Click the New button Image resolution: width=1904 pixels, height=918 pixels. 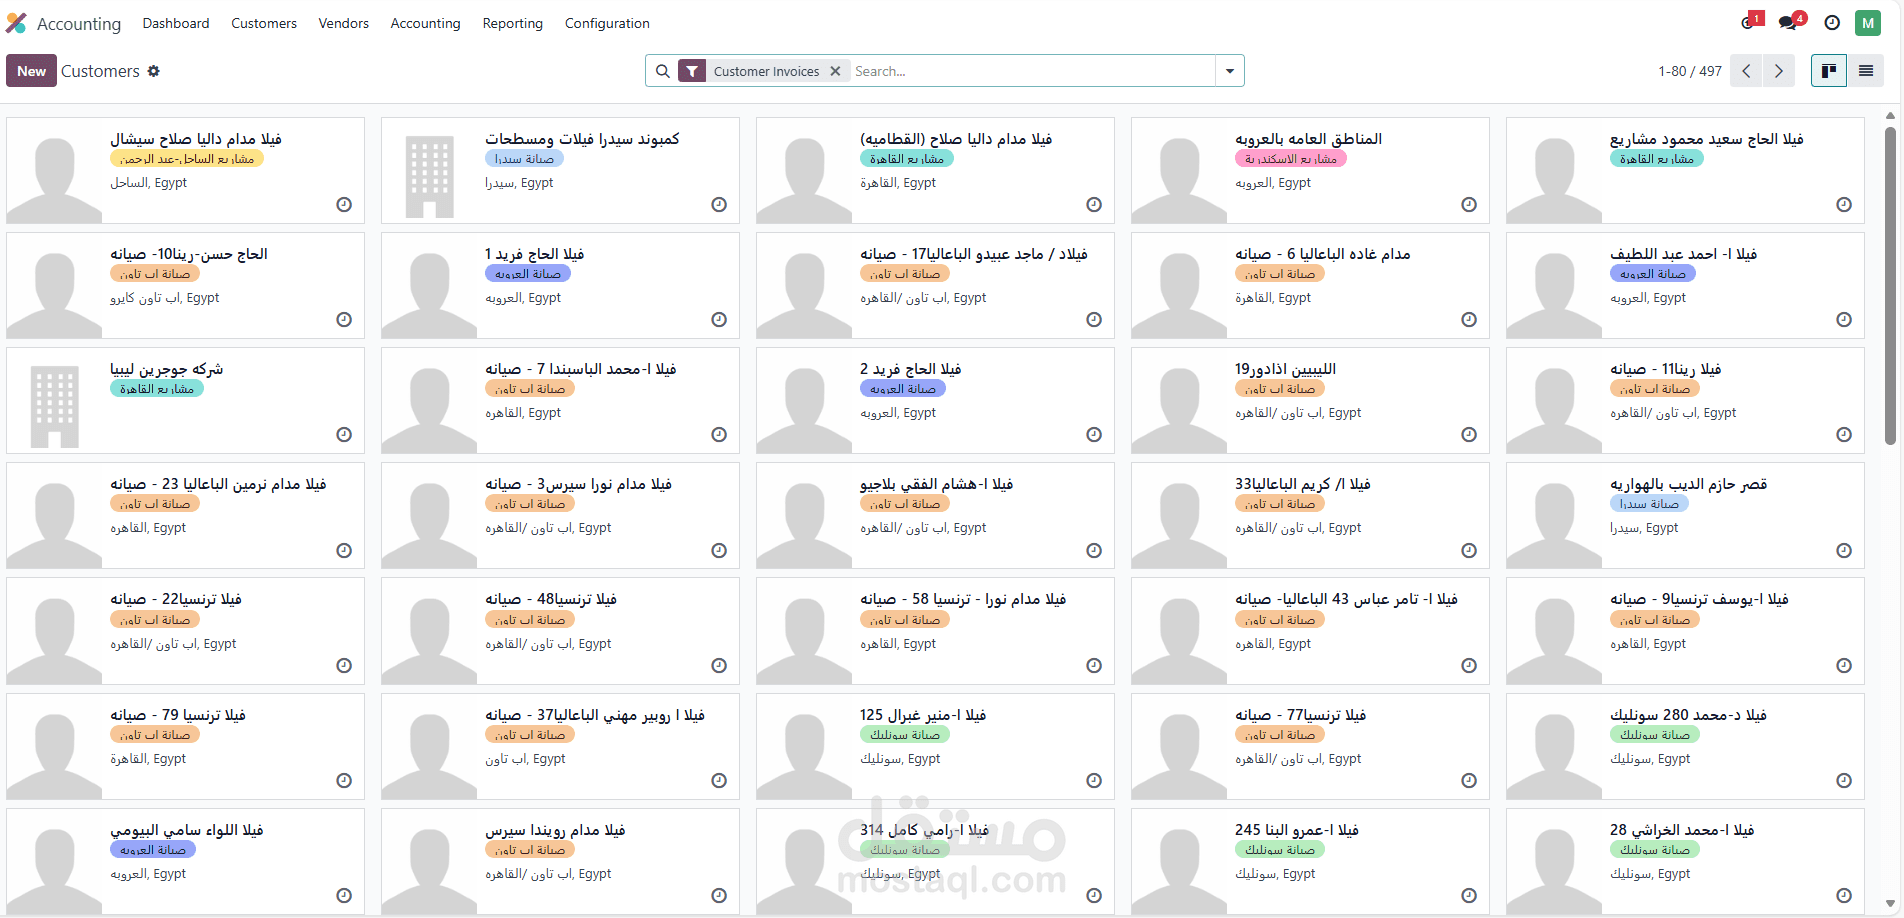[x=31, y=71]
